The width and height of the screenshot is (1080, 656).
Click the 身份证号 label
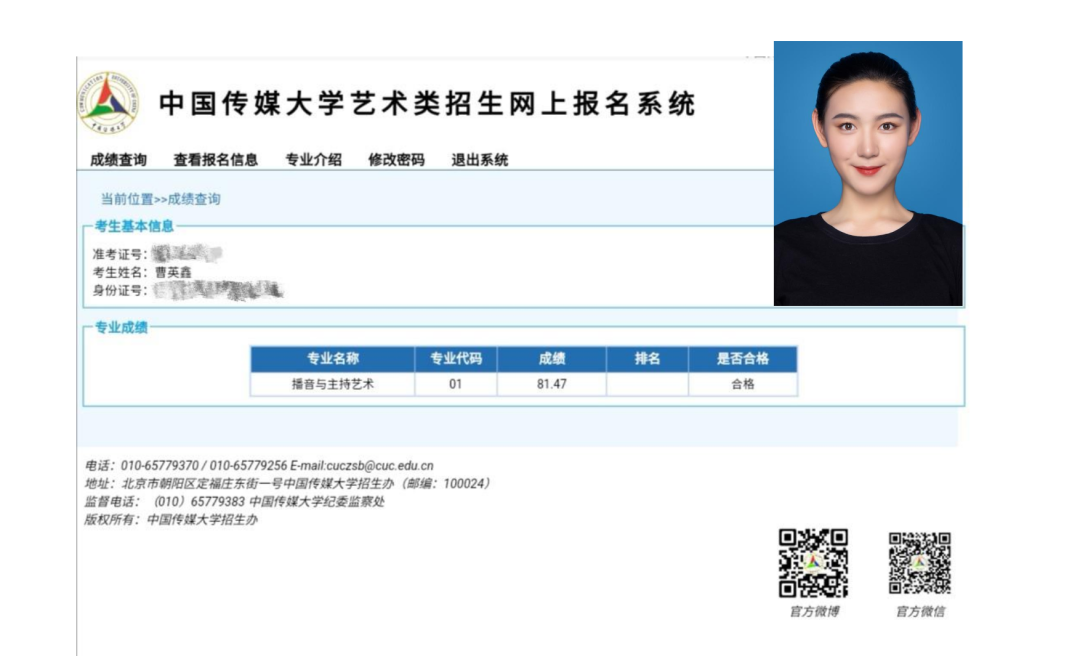[119, 290]
